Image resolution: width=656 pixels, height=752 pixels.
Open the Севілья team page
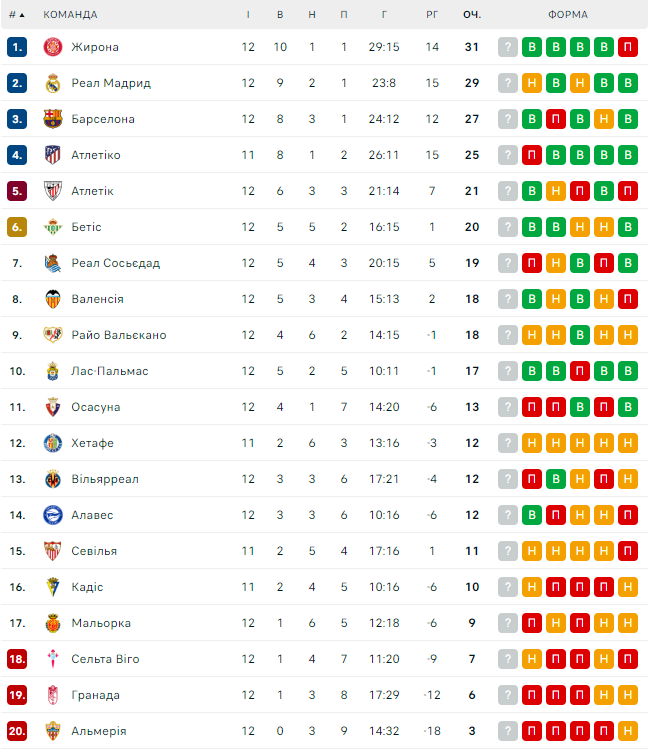94,551
